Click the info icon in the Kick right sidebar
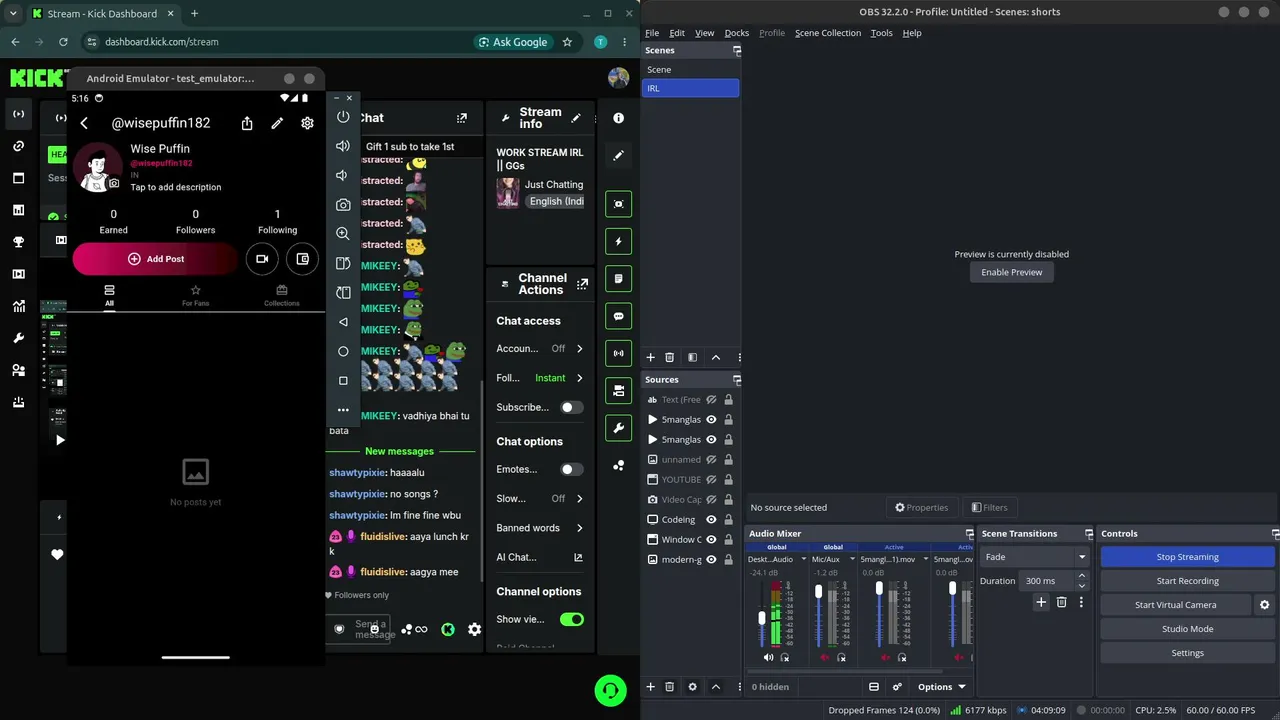Viewport: 1280px width, 720px height. pos(618,118)
